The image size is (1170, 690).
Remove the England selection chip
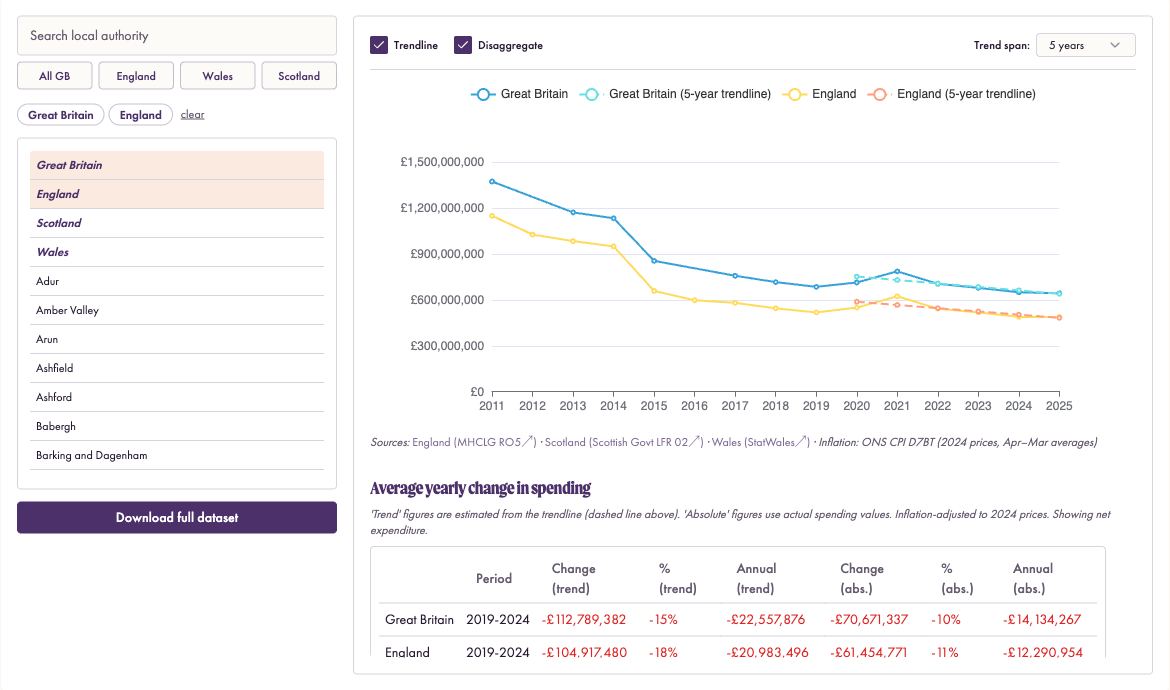coord(140,115)
